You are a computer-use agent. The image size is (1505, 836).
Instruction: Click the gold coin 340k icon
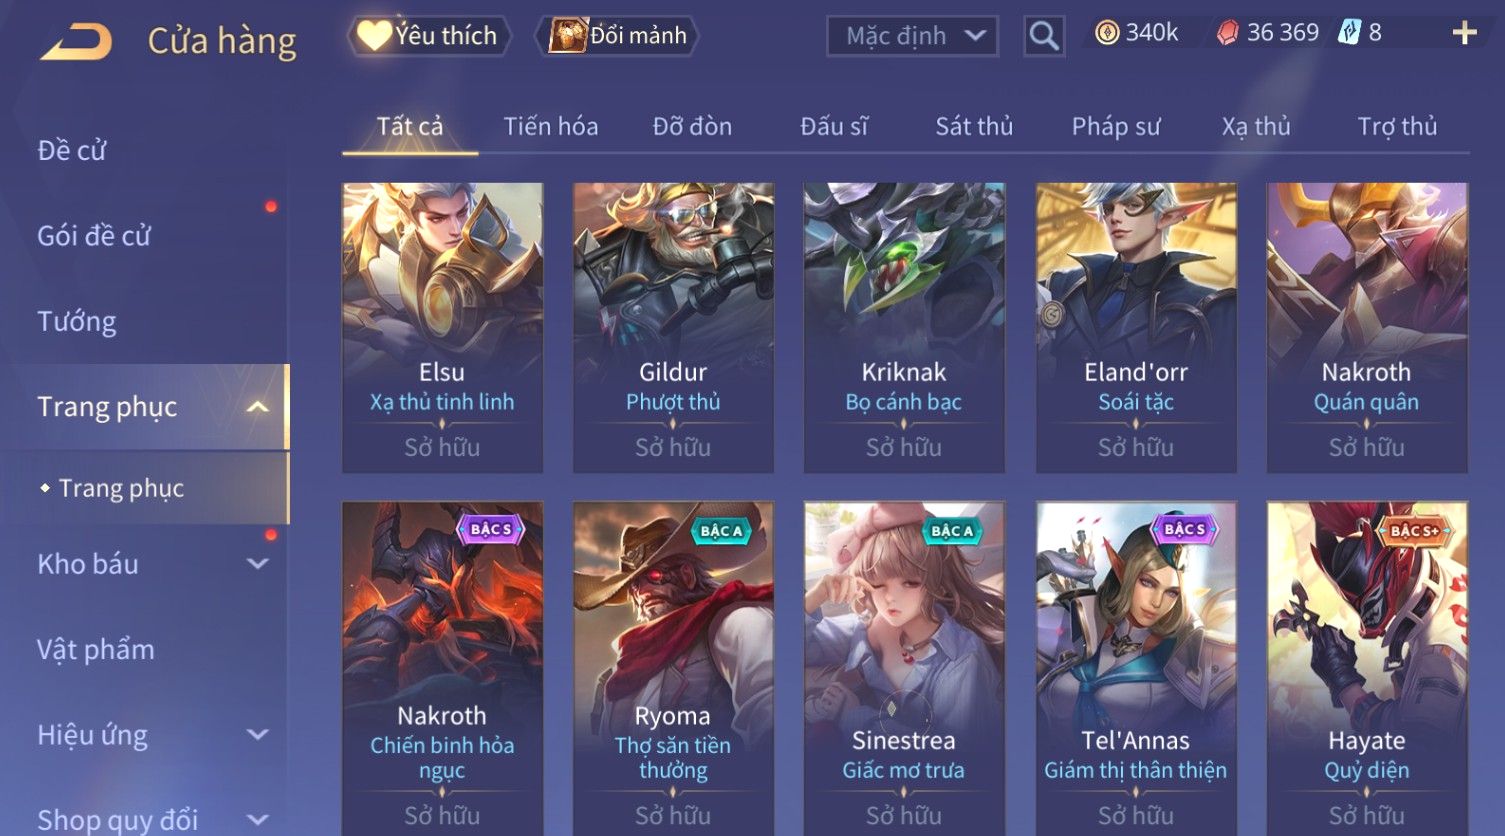click(x=1107, y=33)
